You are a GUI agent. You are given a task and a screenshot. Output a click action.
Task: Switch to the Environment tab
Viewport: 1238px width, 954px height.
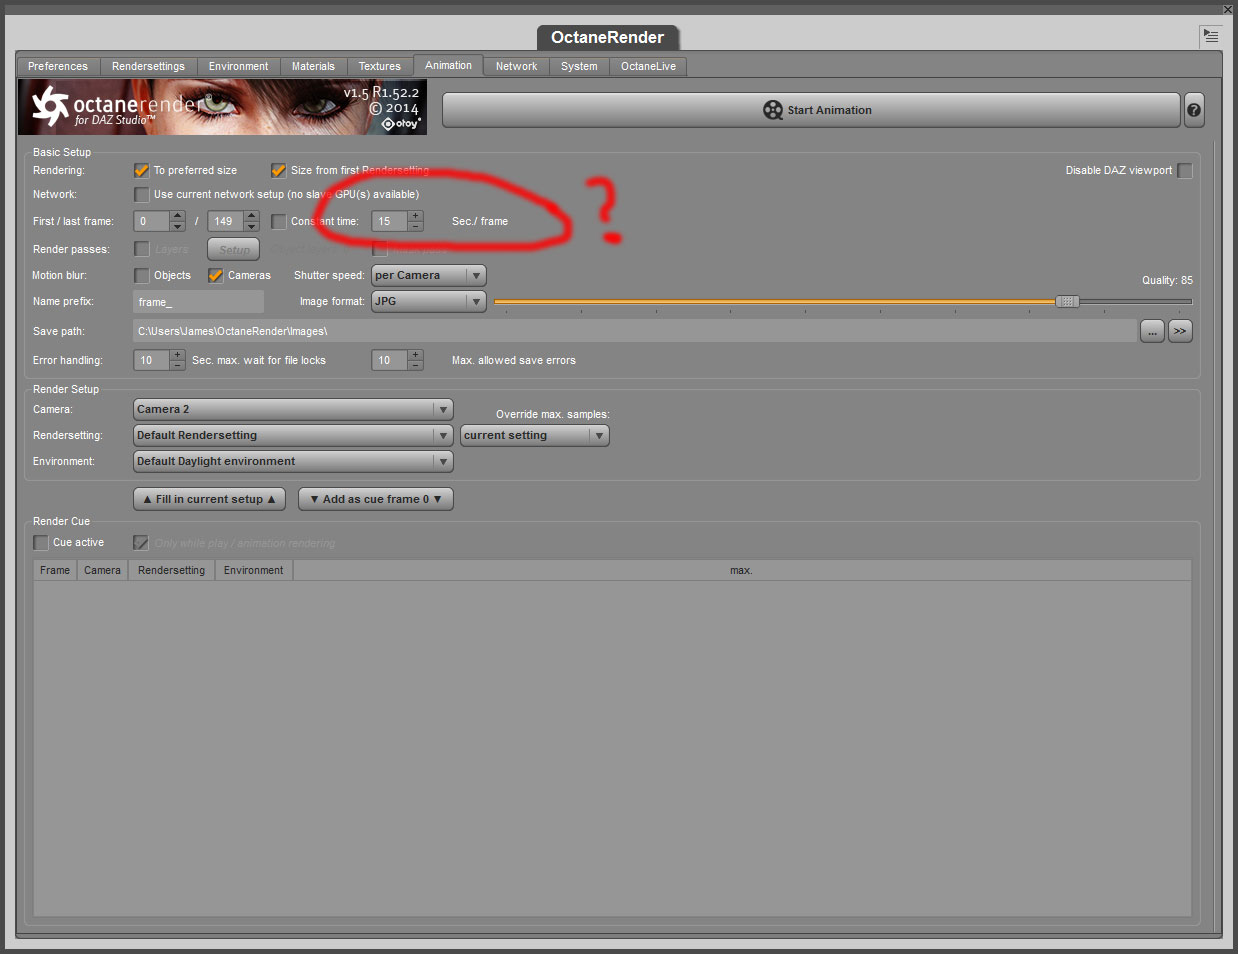pyautogui.click(x=238, y=66)
